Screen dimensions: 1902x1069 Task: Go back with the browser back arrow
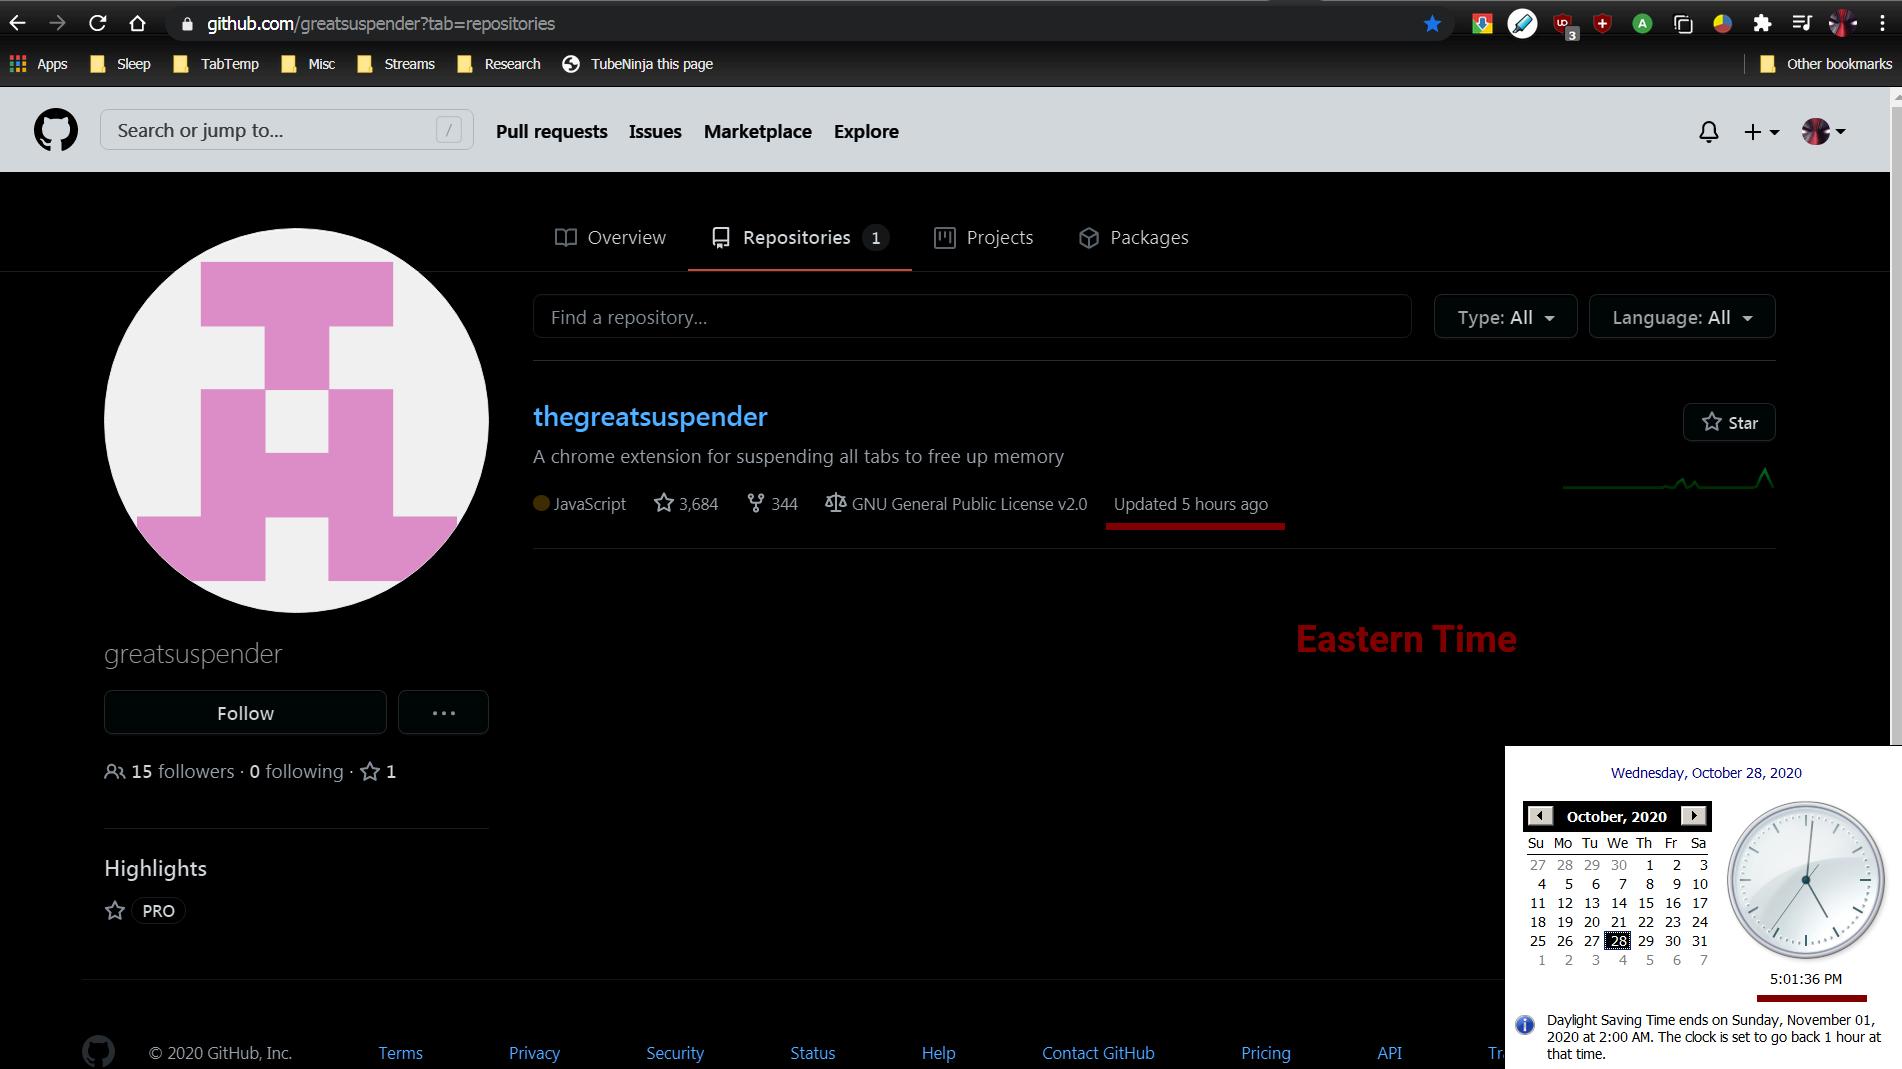click(x=17, y=23)
